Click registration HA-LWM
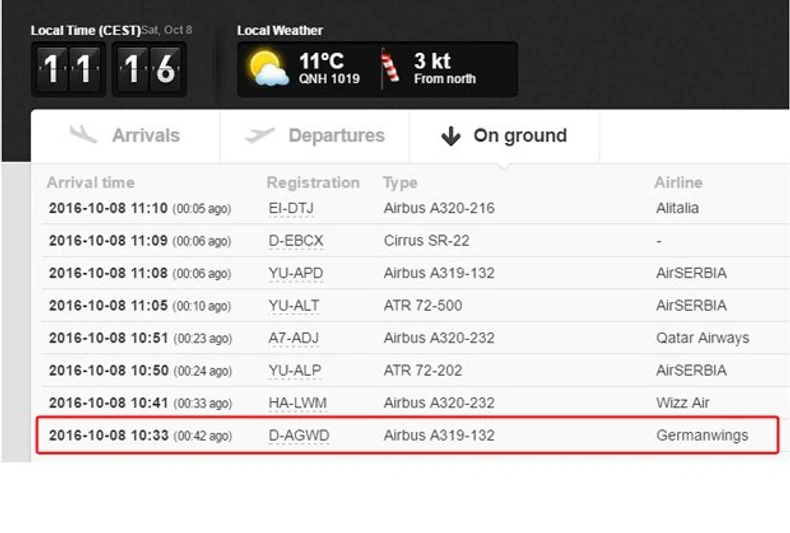The width and height of the screenshot is (790, 533). pos(298,403)
